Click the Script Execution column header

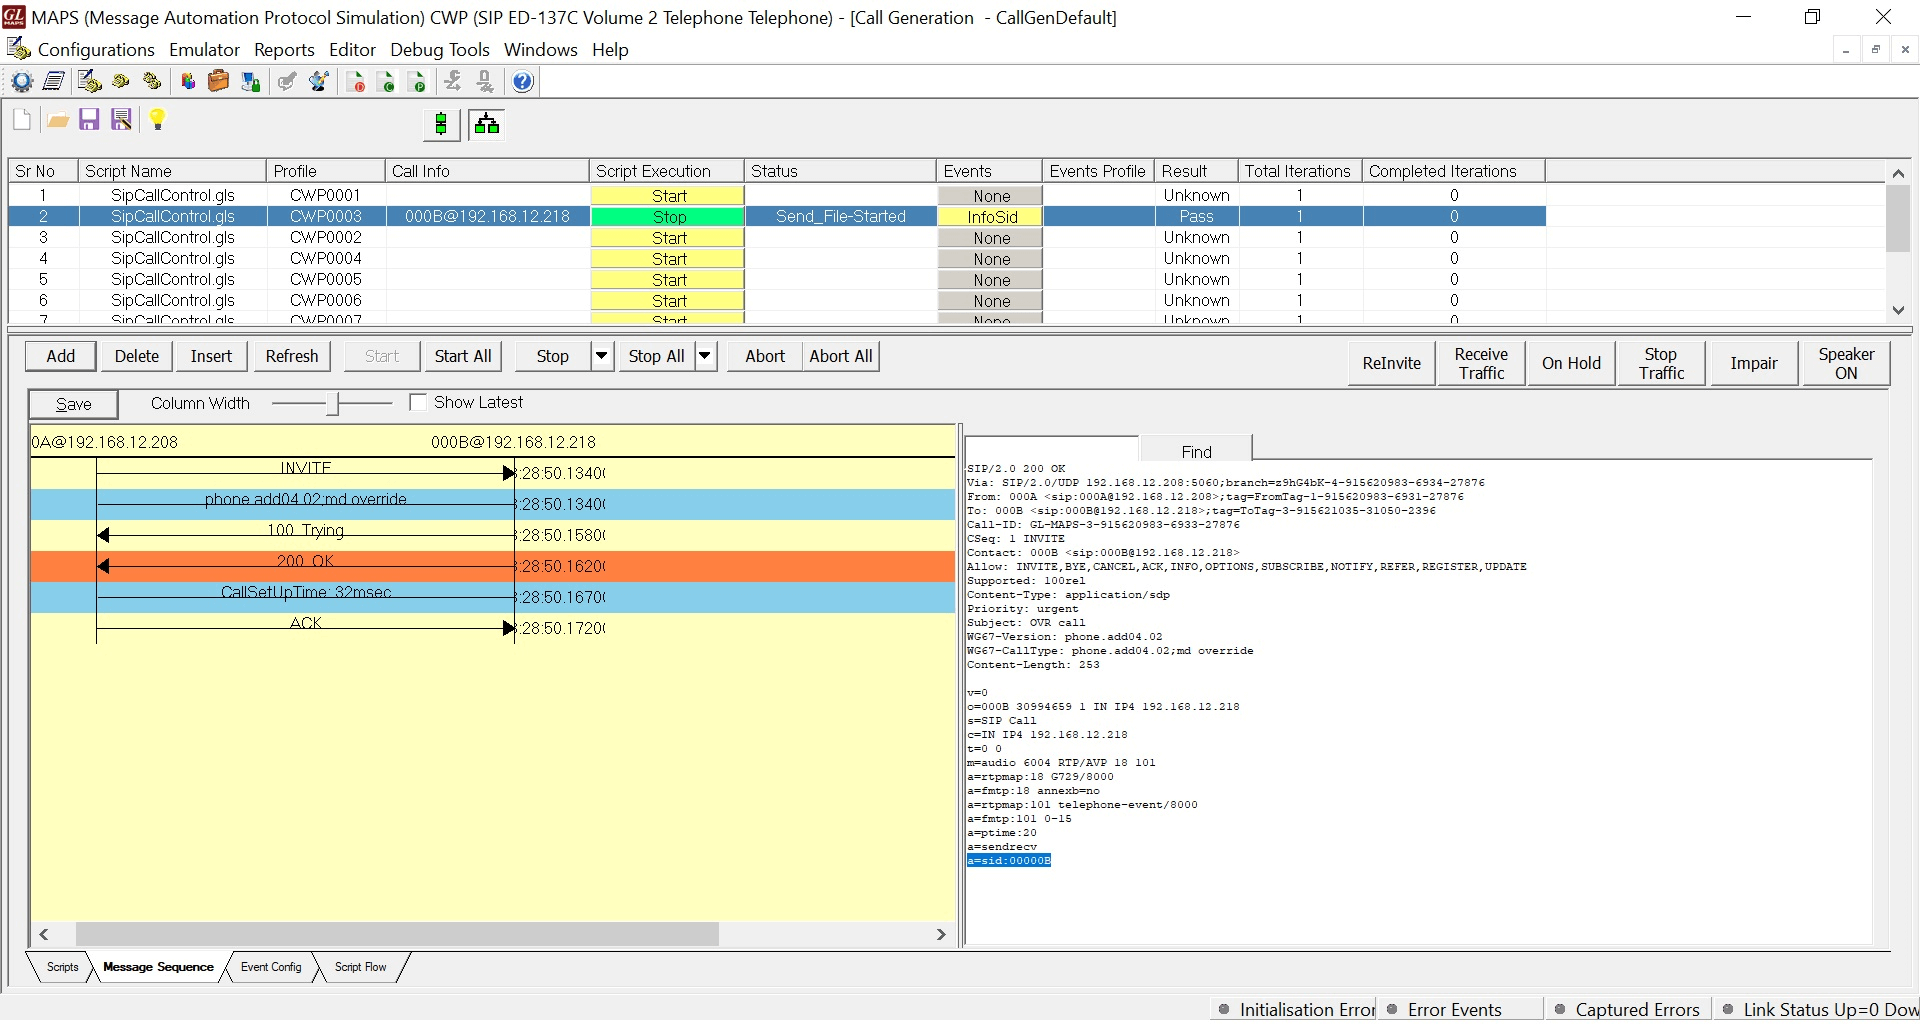pyautogui.click(x=667, y=171)
